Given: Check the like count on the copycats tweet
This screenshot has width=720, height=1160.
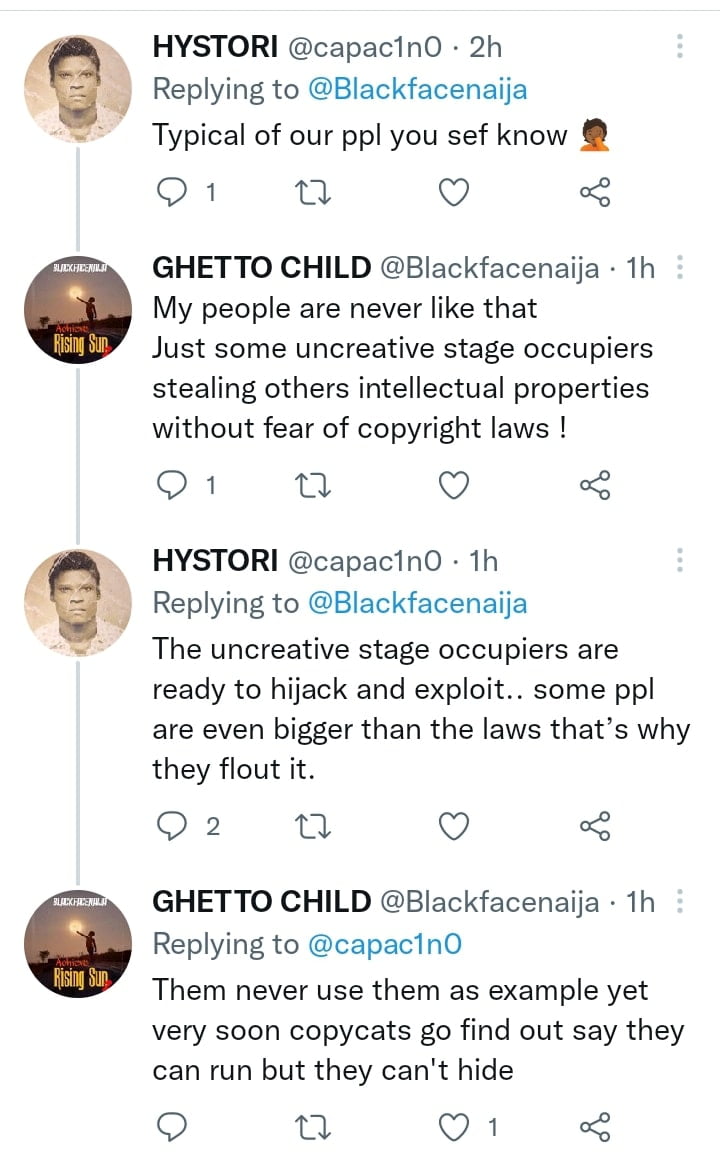Looking at the screenshot, I should coord(476,1126).
